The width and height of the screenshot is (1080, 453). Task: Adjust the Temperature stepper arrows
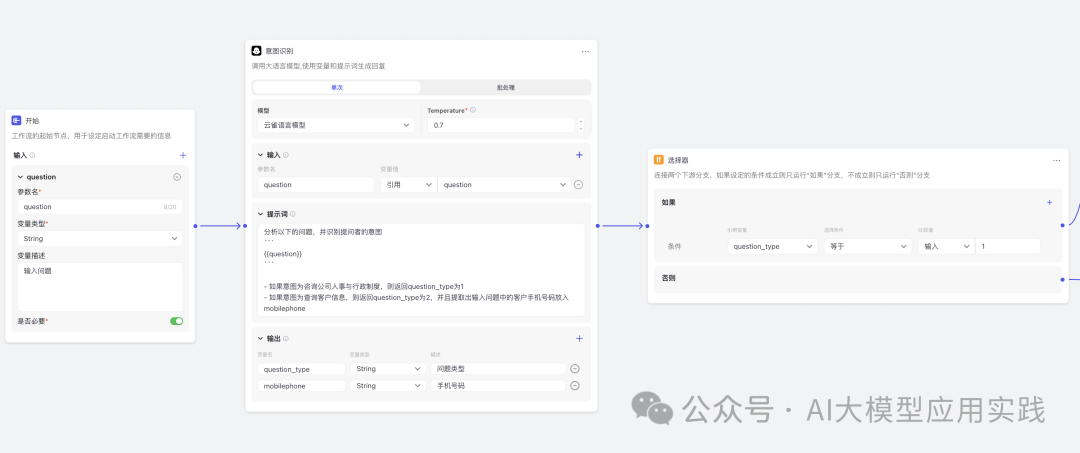click(x=580, y=125)
